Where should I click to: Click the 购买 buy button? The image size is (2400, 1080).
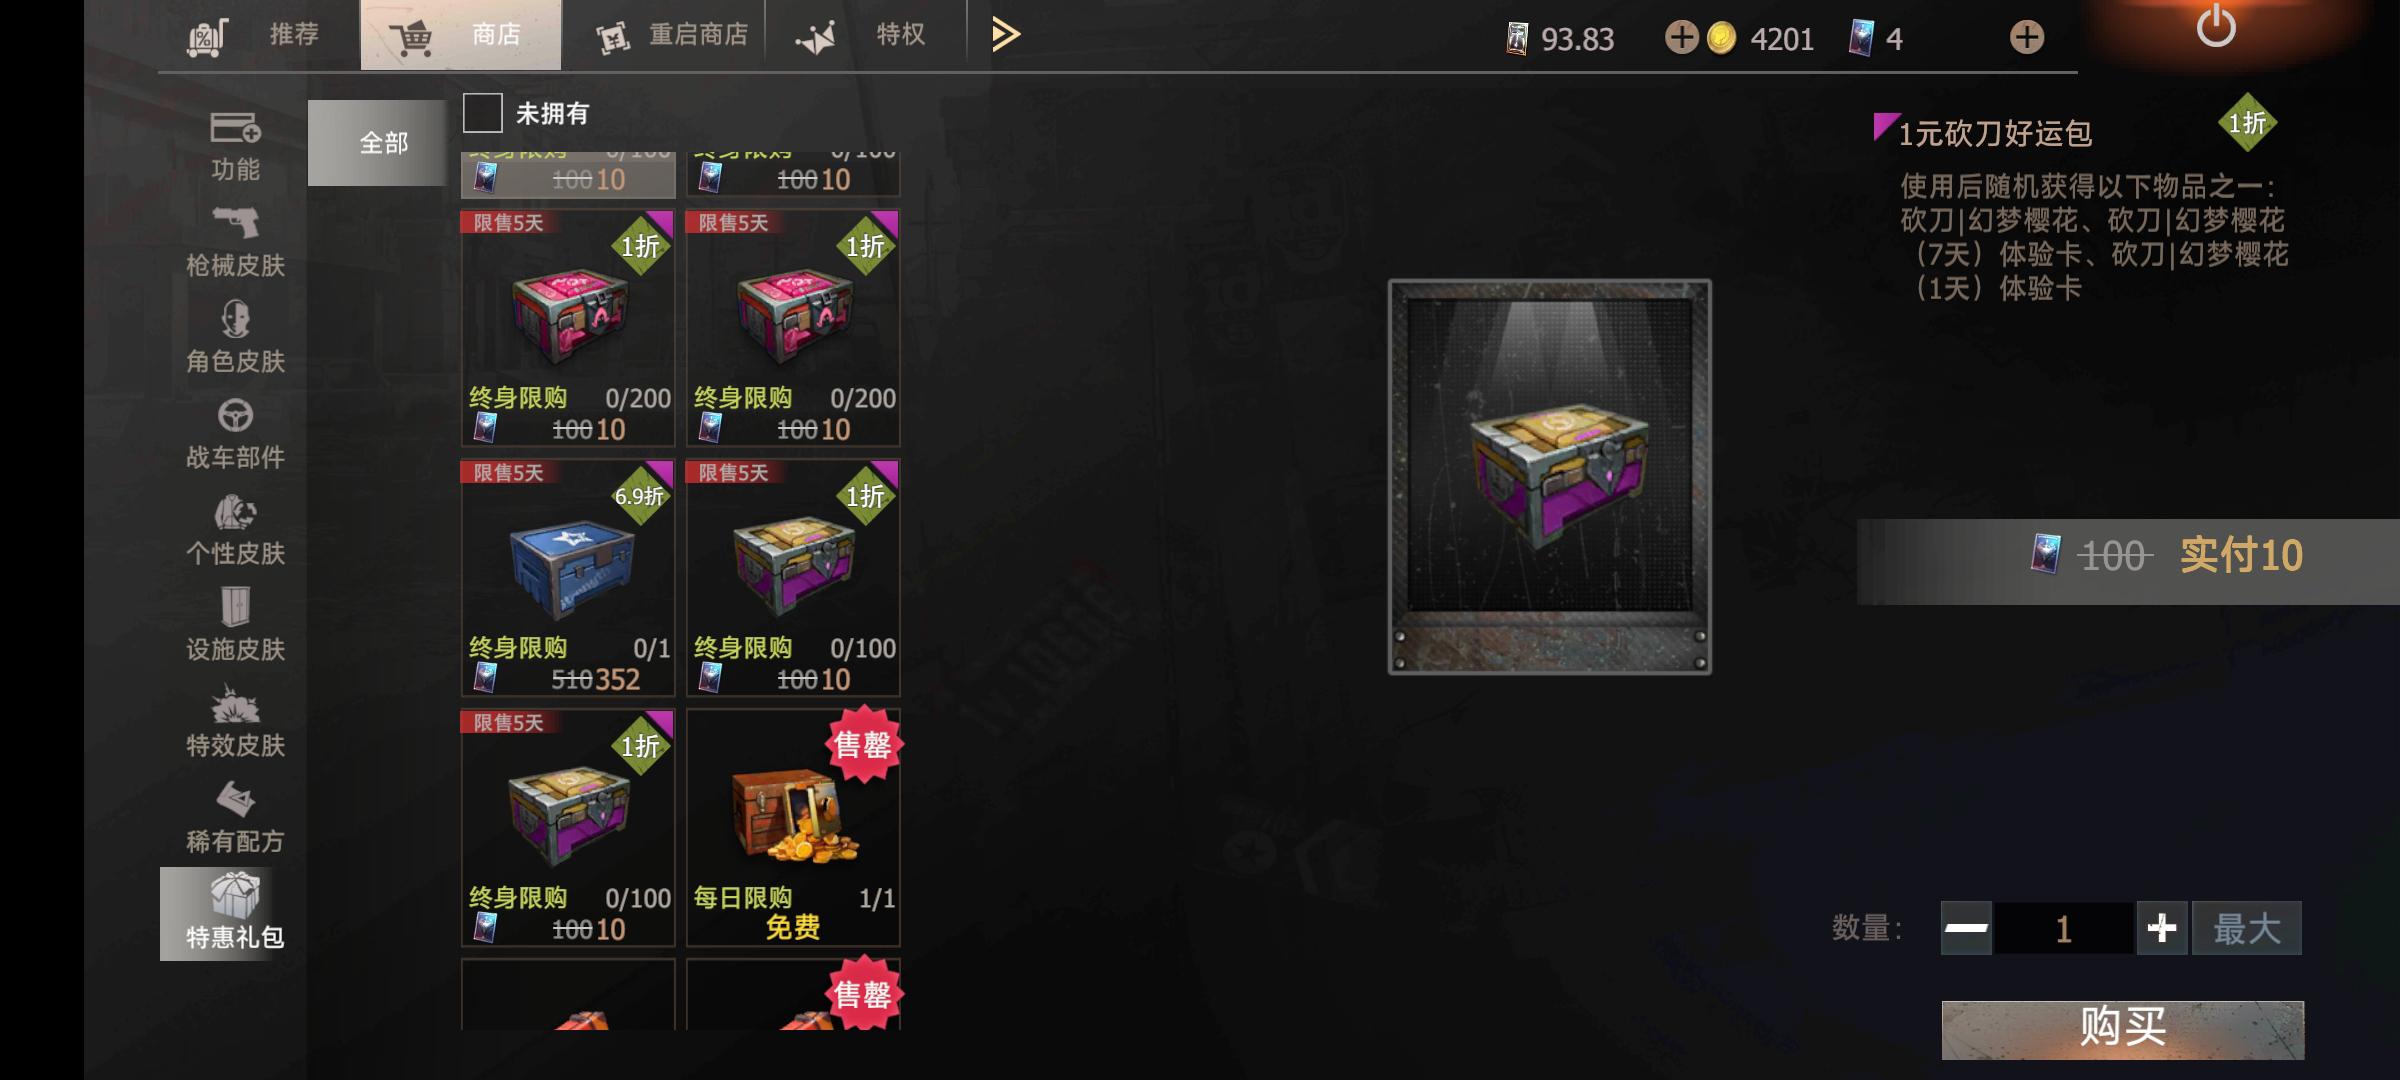(2123, 1029)
